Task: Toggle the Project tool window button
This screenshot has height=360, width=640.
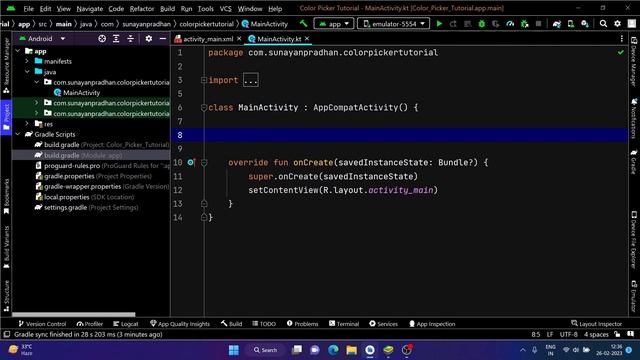Action: [6, 117]
